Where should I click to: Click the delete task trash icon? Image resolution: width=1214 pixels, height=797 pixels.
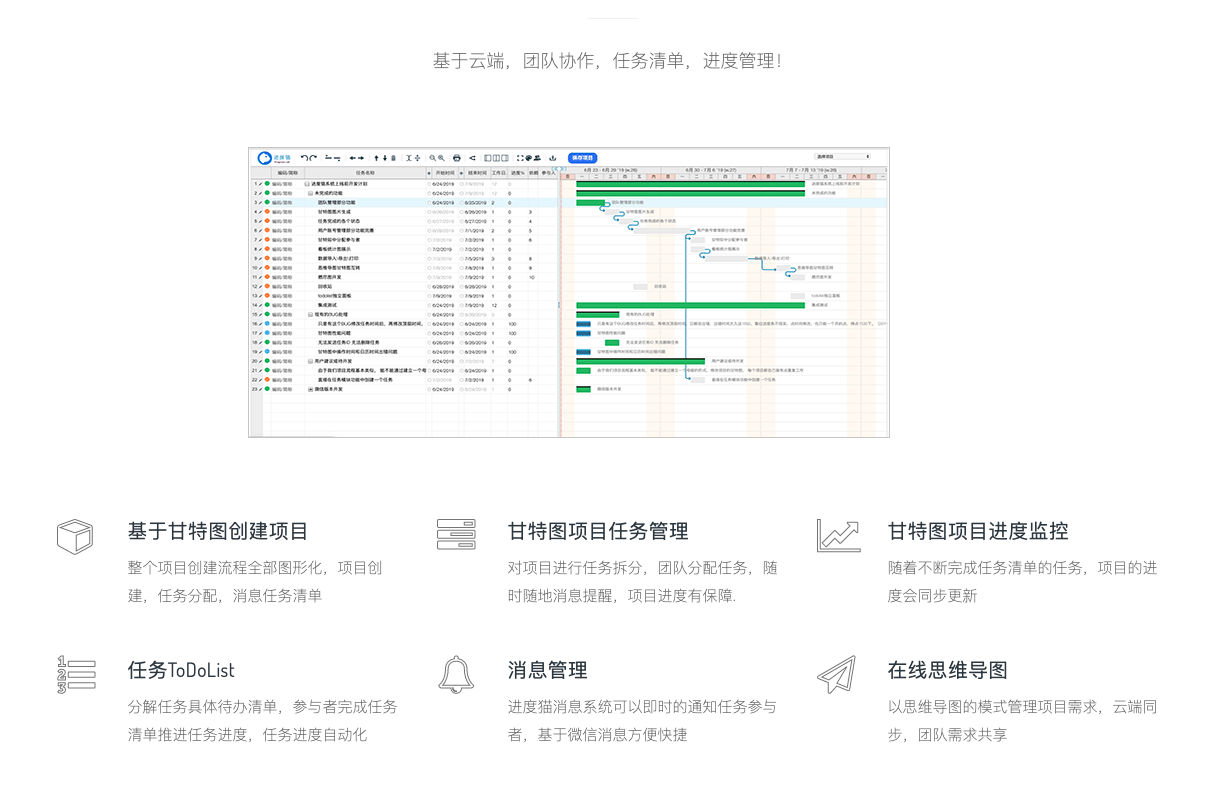[x=393, y=158]
